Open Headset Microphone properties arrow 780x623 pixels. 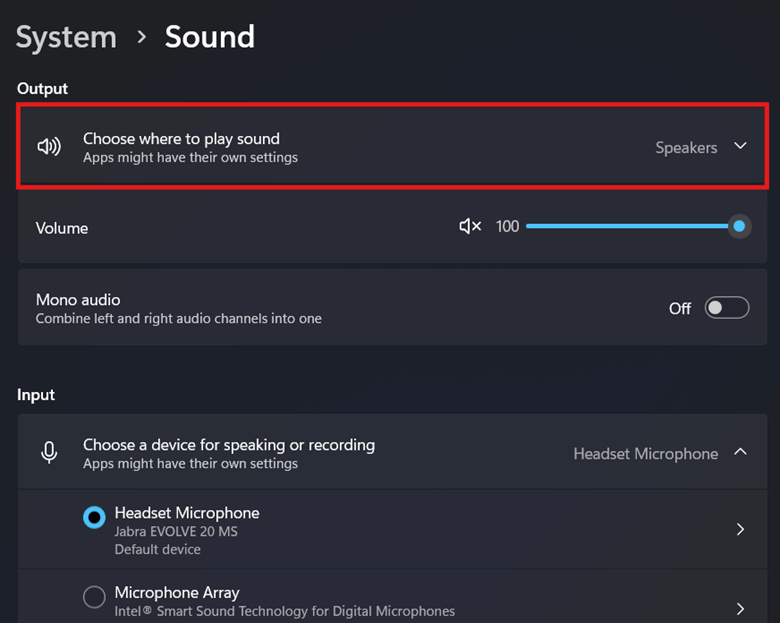point(740,529)
